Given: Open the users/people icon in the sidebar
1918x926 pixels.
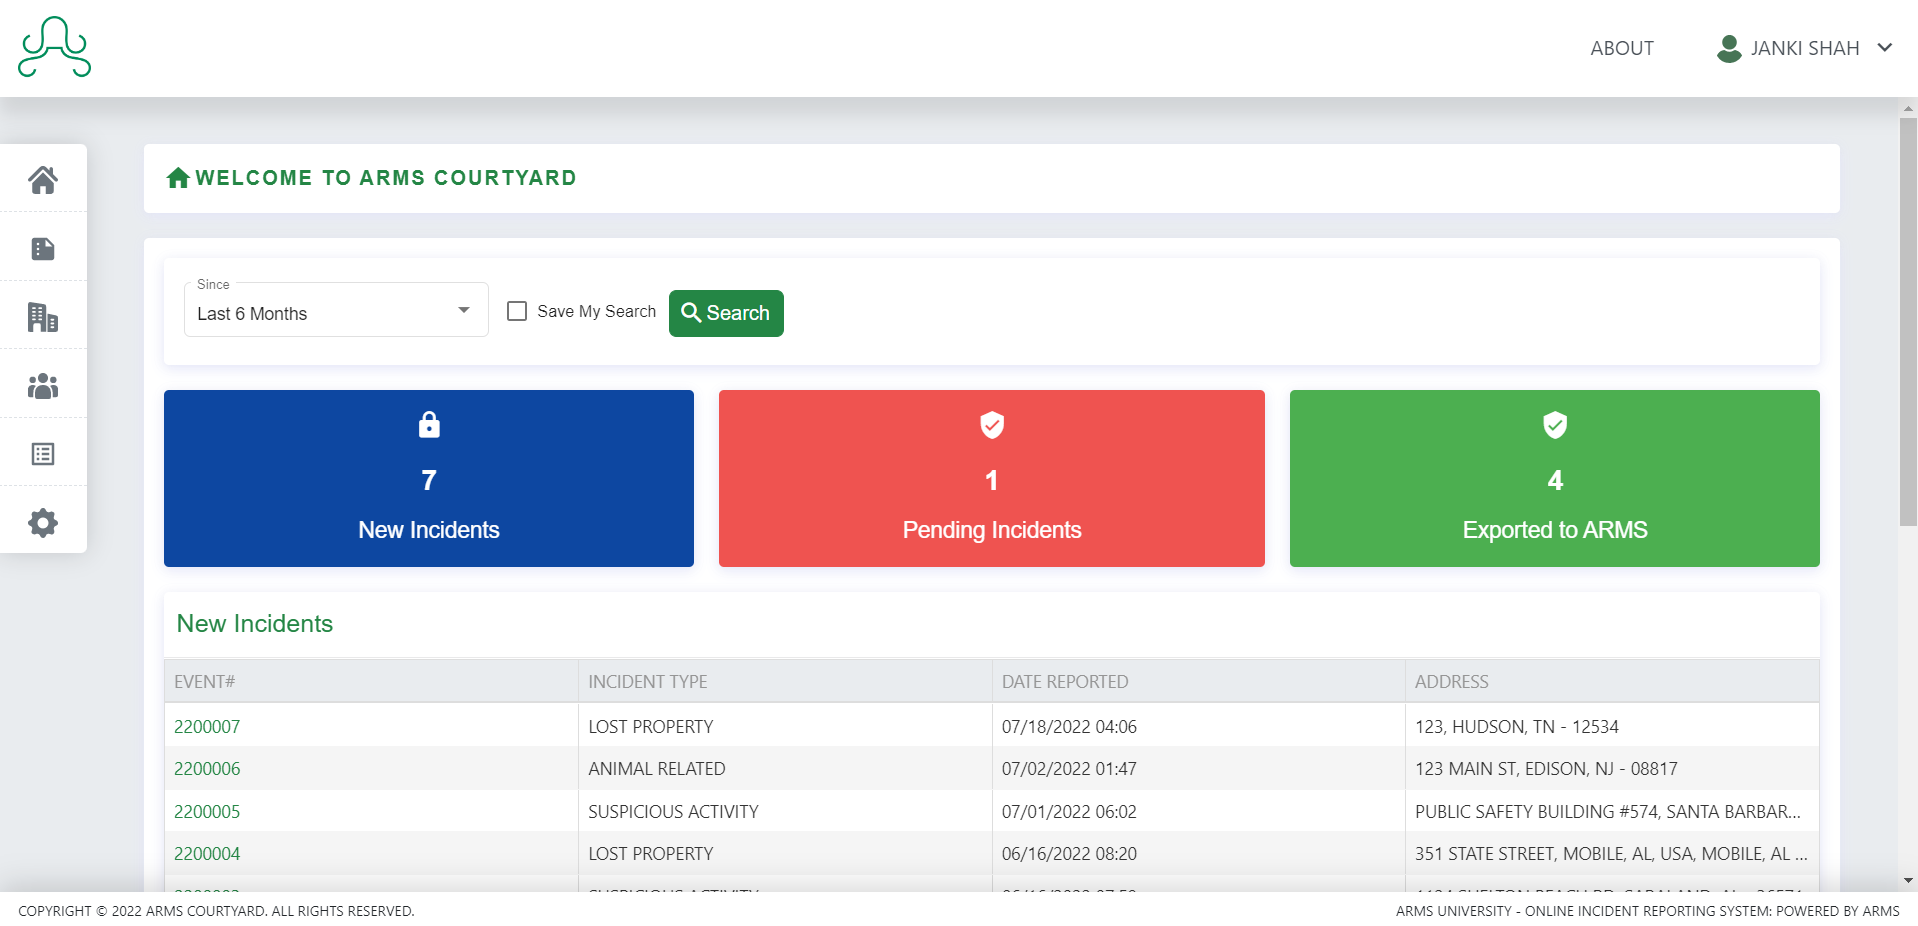Looking at the screenshot, I should click(43, 384).
